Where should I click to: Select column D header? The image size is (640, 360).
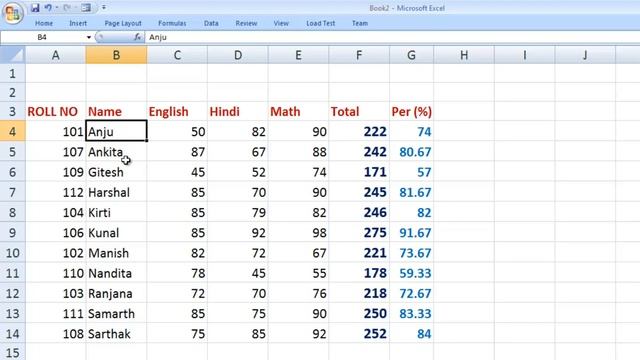click(x=238, y=55)
